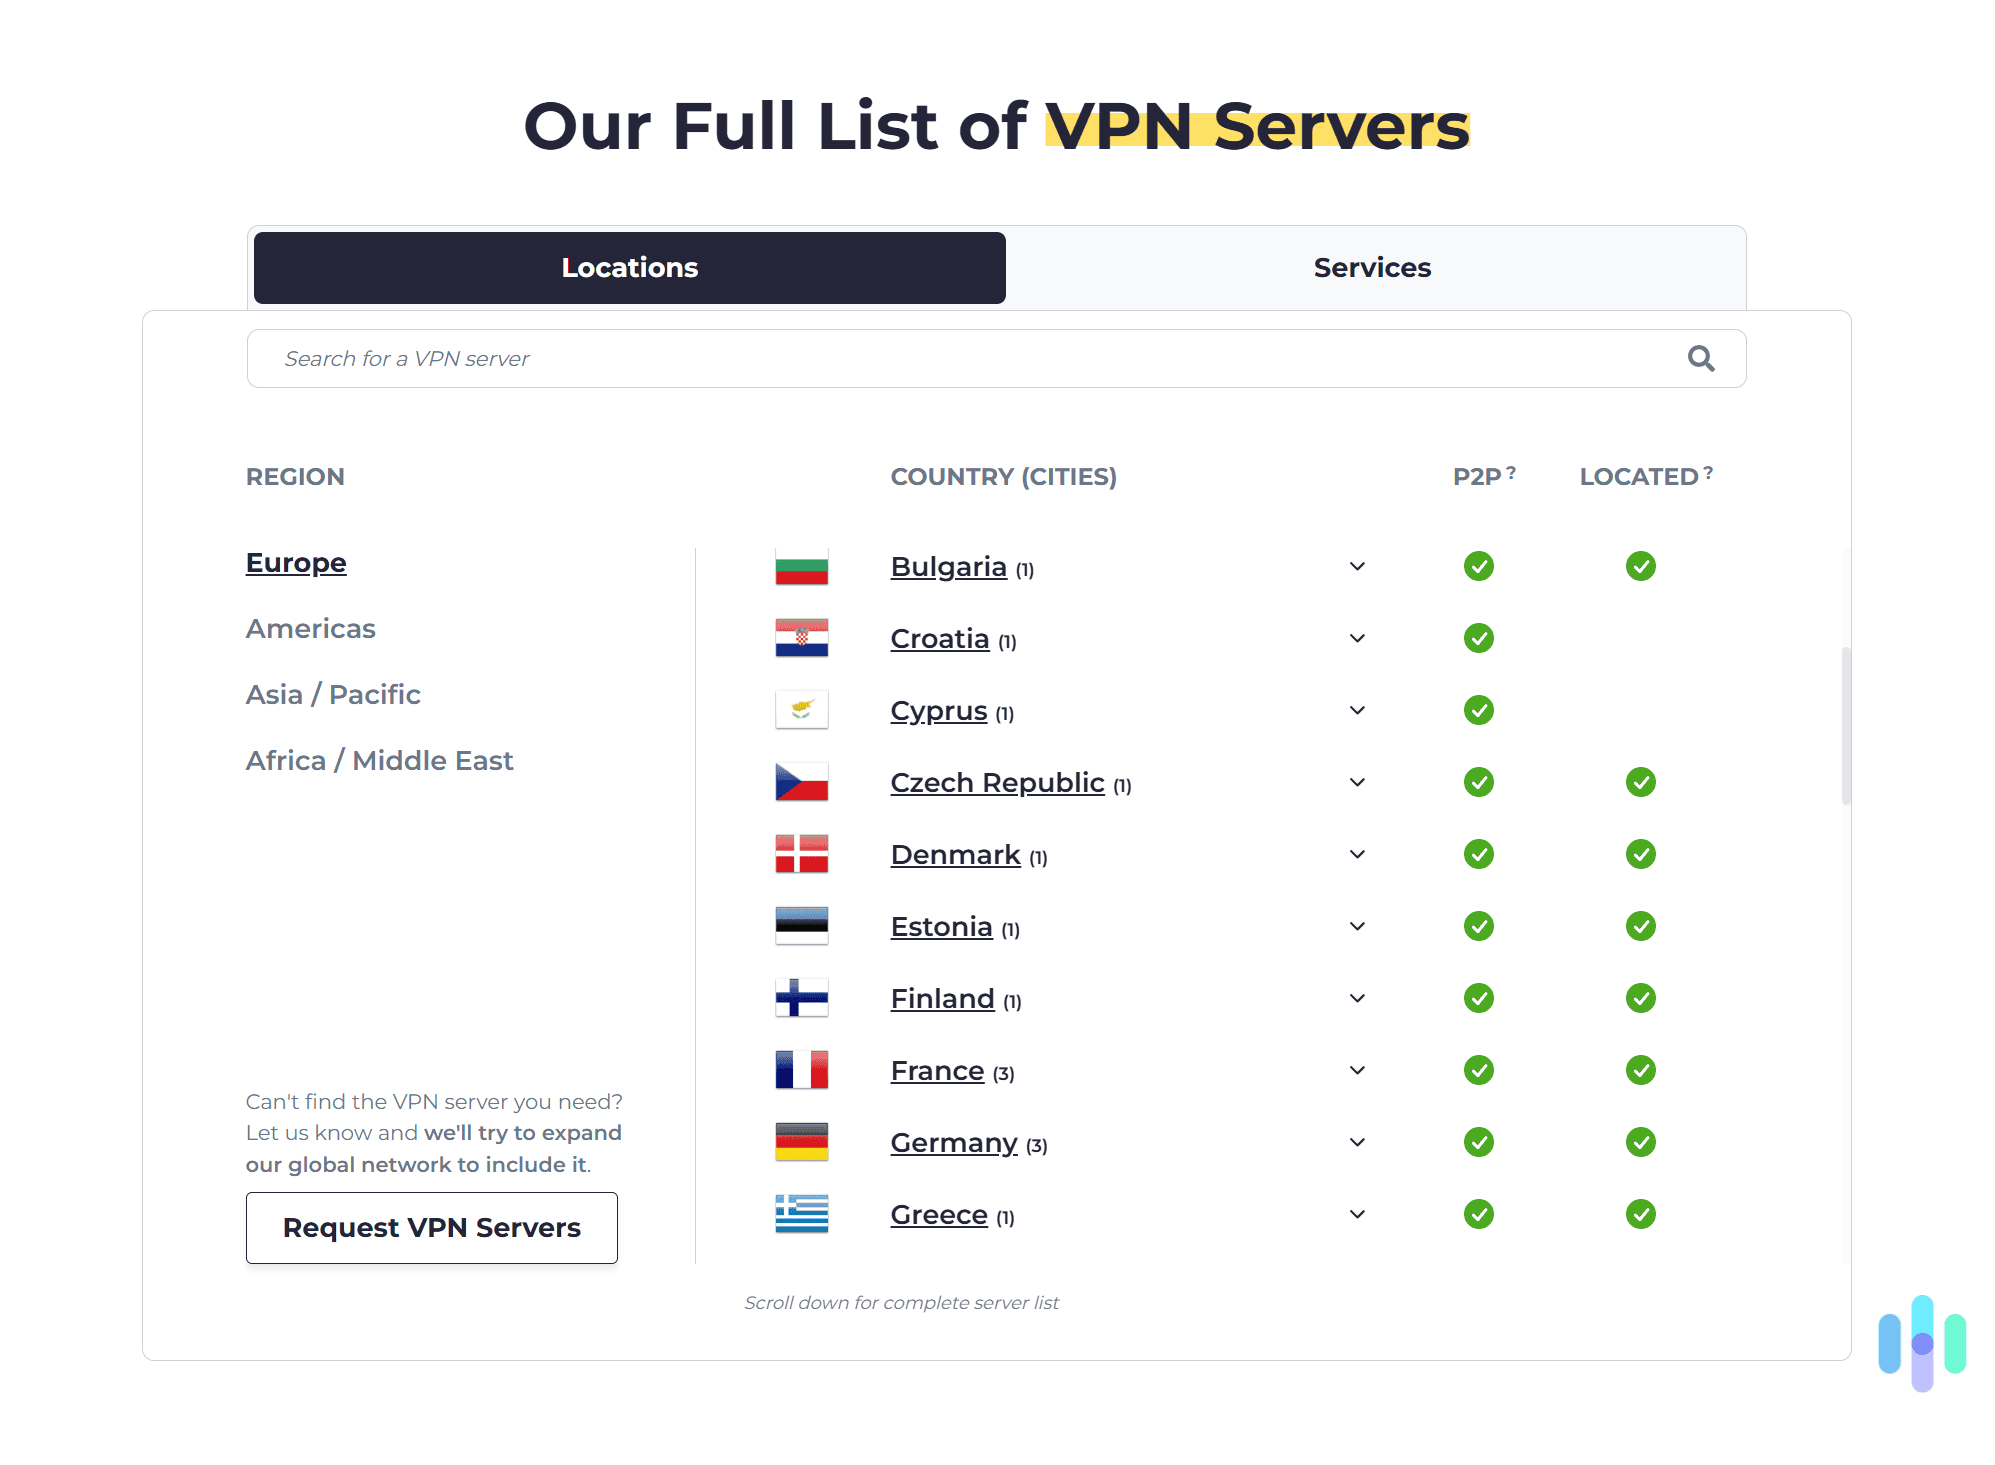Screen dimensions: 1995x1465
Task: Click the Greece flag icon
Action: coord(800,1213)
